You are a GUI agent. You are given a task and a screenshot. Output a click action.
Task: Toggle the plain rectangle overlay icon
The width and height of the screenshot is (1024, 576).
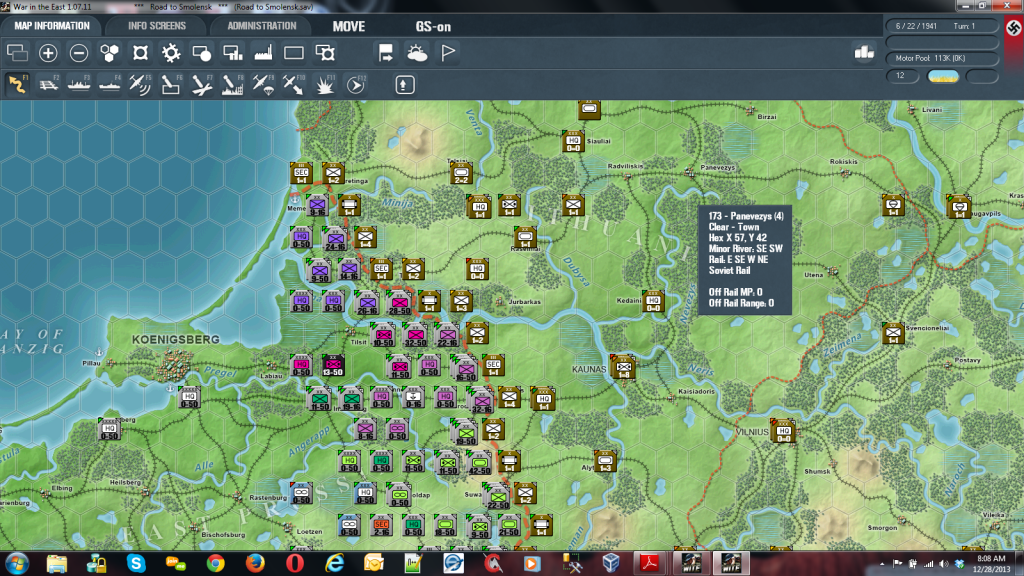coord(294,53)
